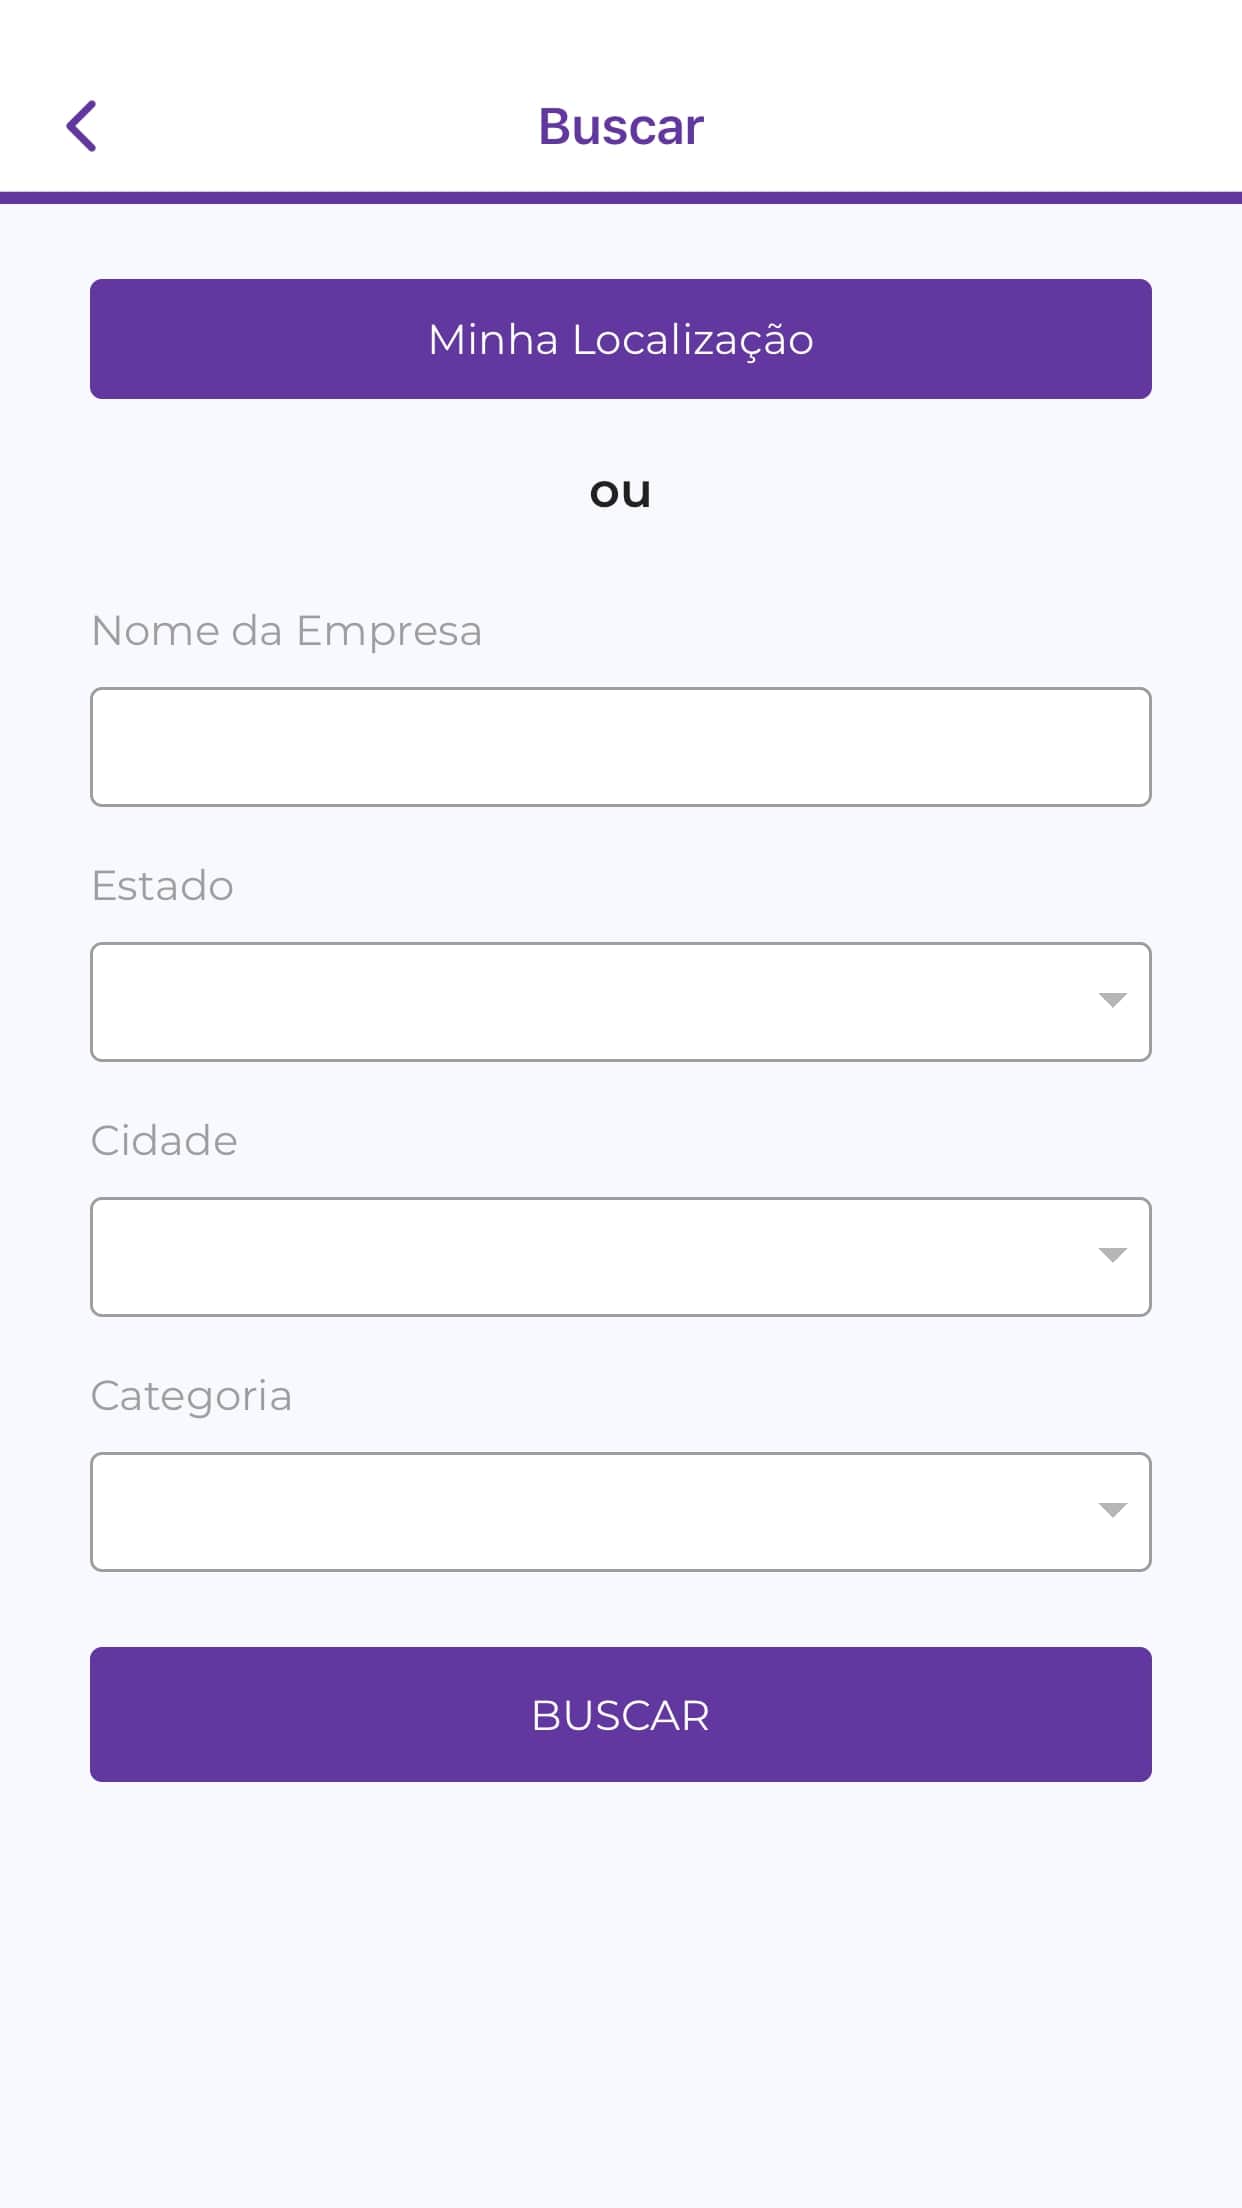Tap the Estado field label
Image resolution: width=1242 pixels, height=2208 pixels.
[x=162, y=886]
